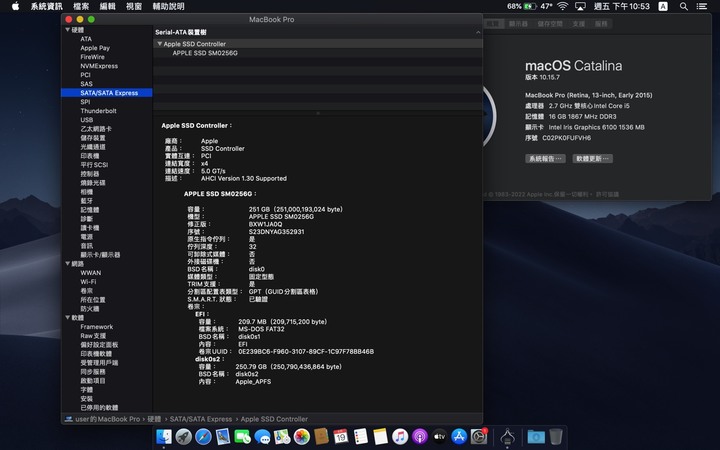Collapse the 軟體 section triangle in sidebar

click(x=68, y=318)
